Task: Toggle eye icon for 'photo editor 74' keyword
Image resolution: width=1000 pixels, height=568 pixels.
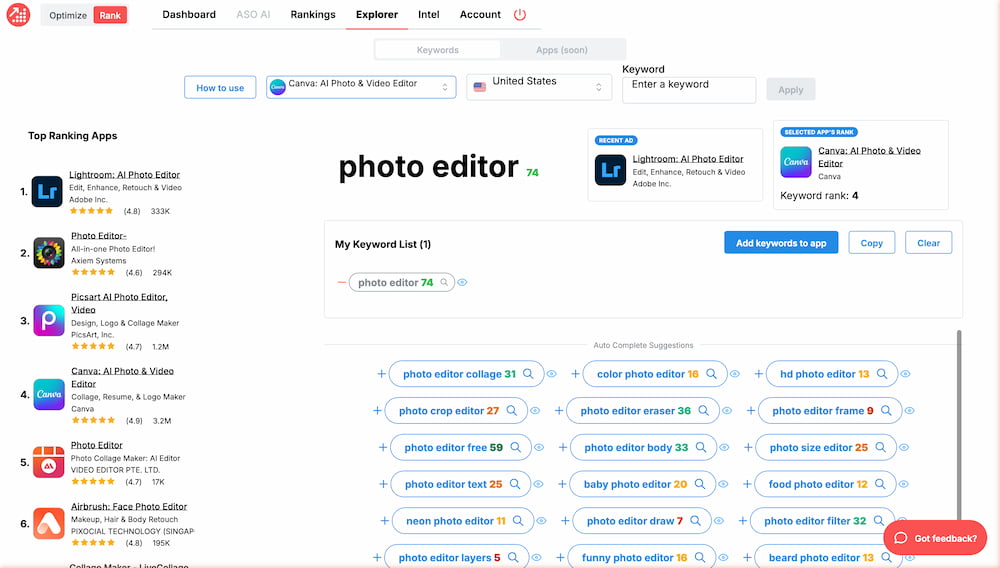Action: (x=462, y=282)
